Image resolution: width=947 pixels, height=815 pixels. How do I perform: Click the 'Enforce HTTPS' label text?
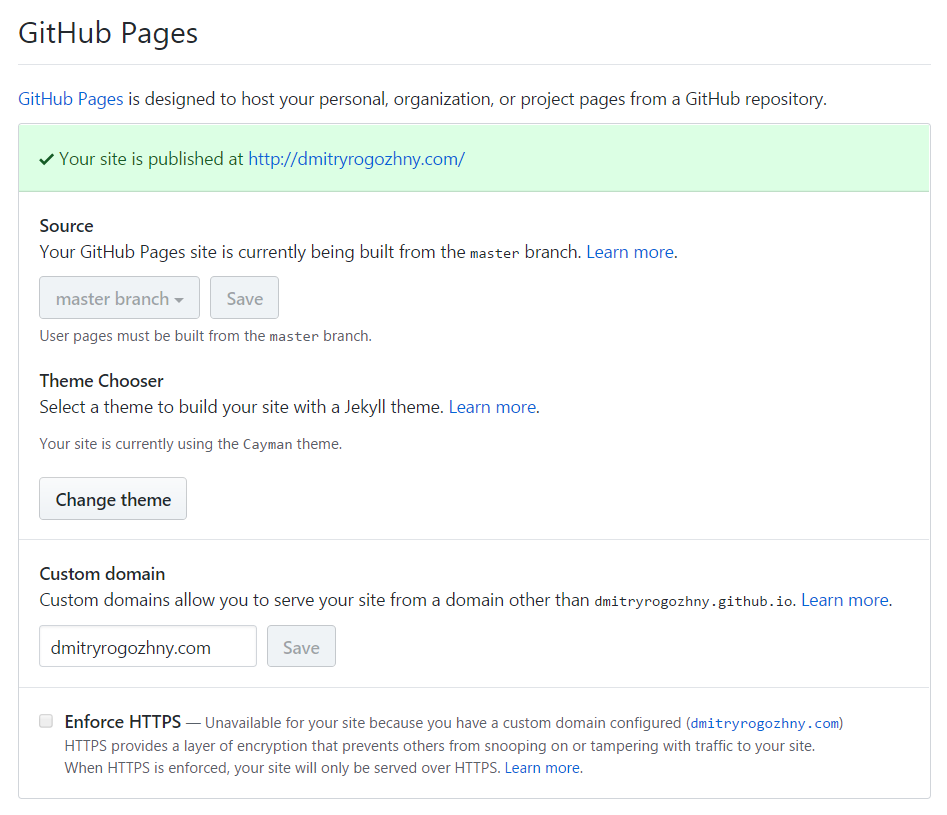tap(123, 722)
